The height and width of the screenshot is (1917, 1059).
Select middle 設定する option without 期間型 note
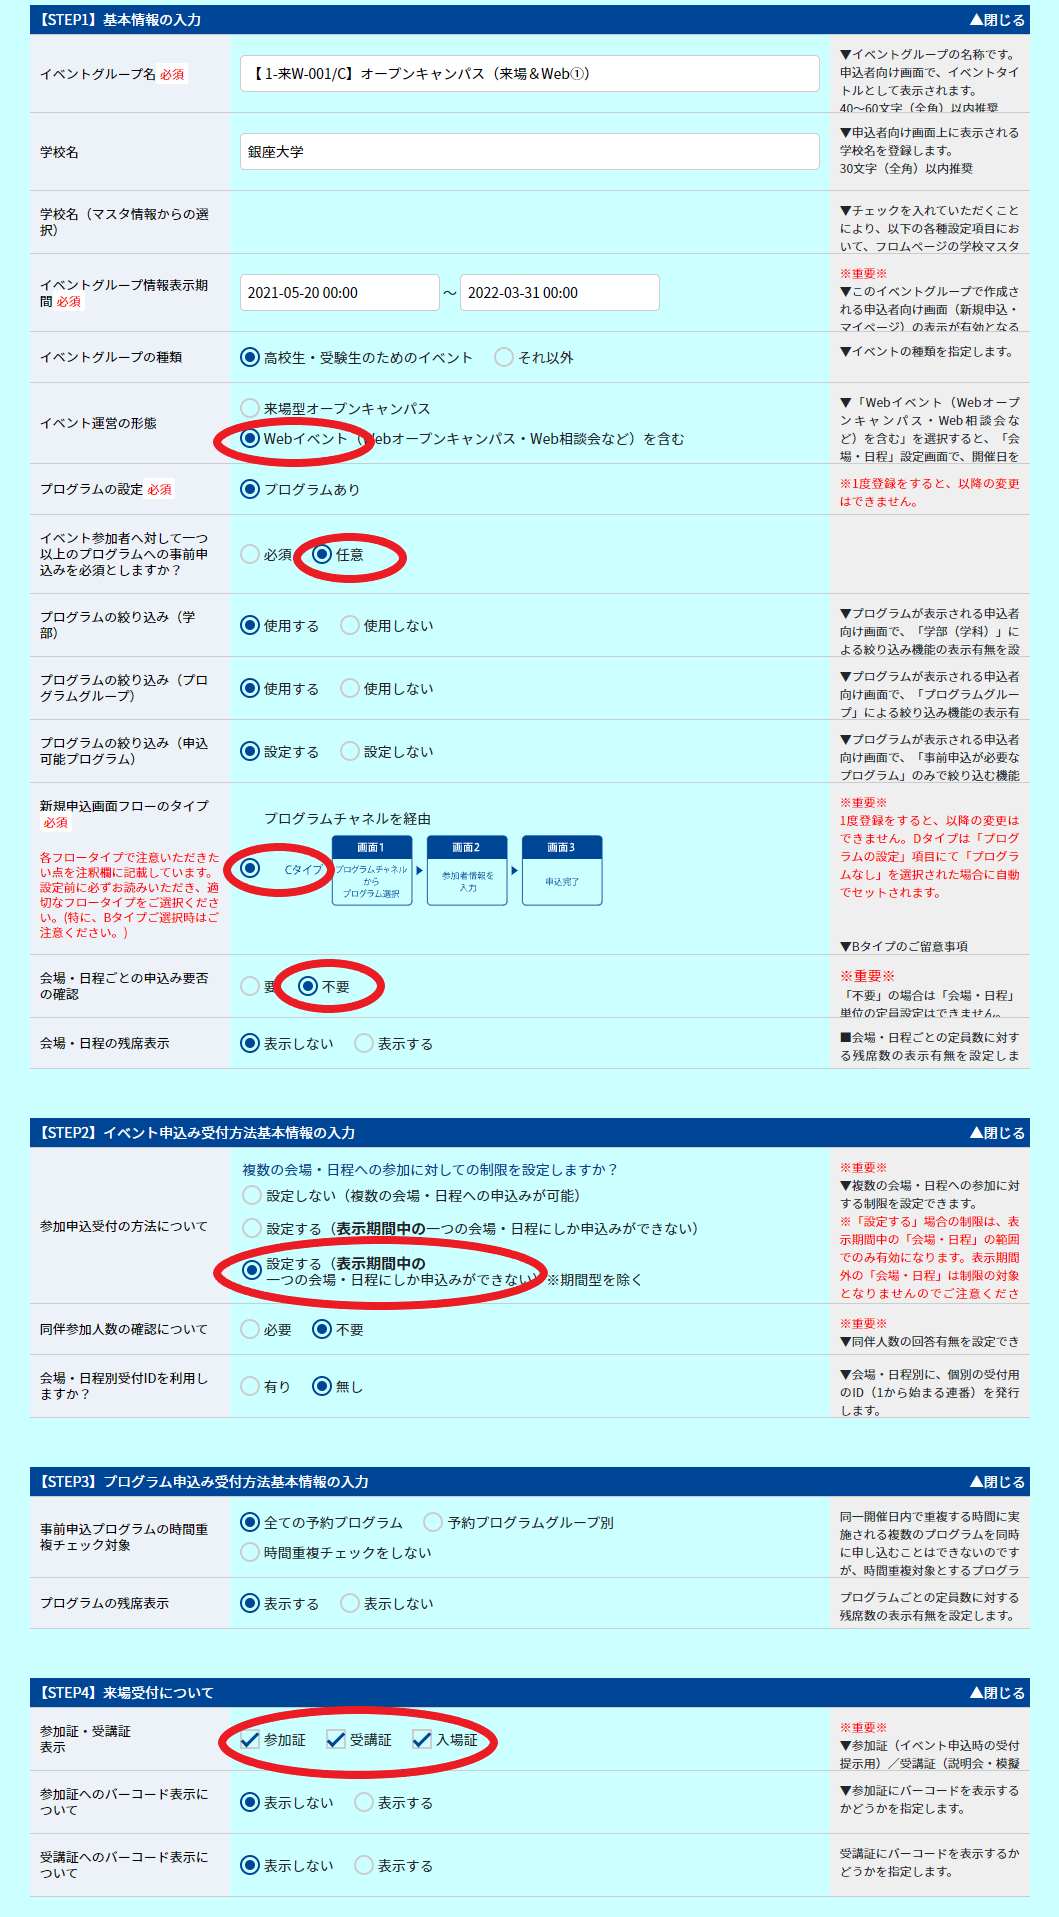[x=252, y=1228]
